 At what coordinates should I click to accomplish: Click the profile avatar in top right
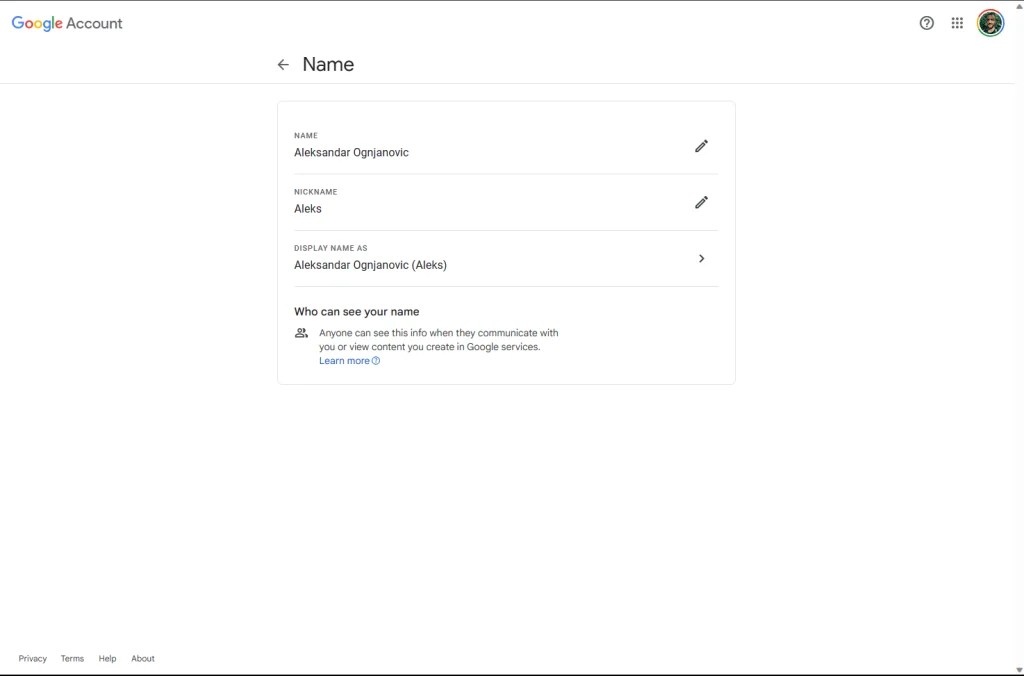coord(990,22)
